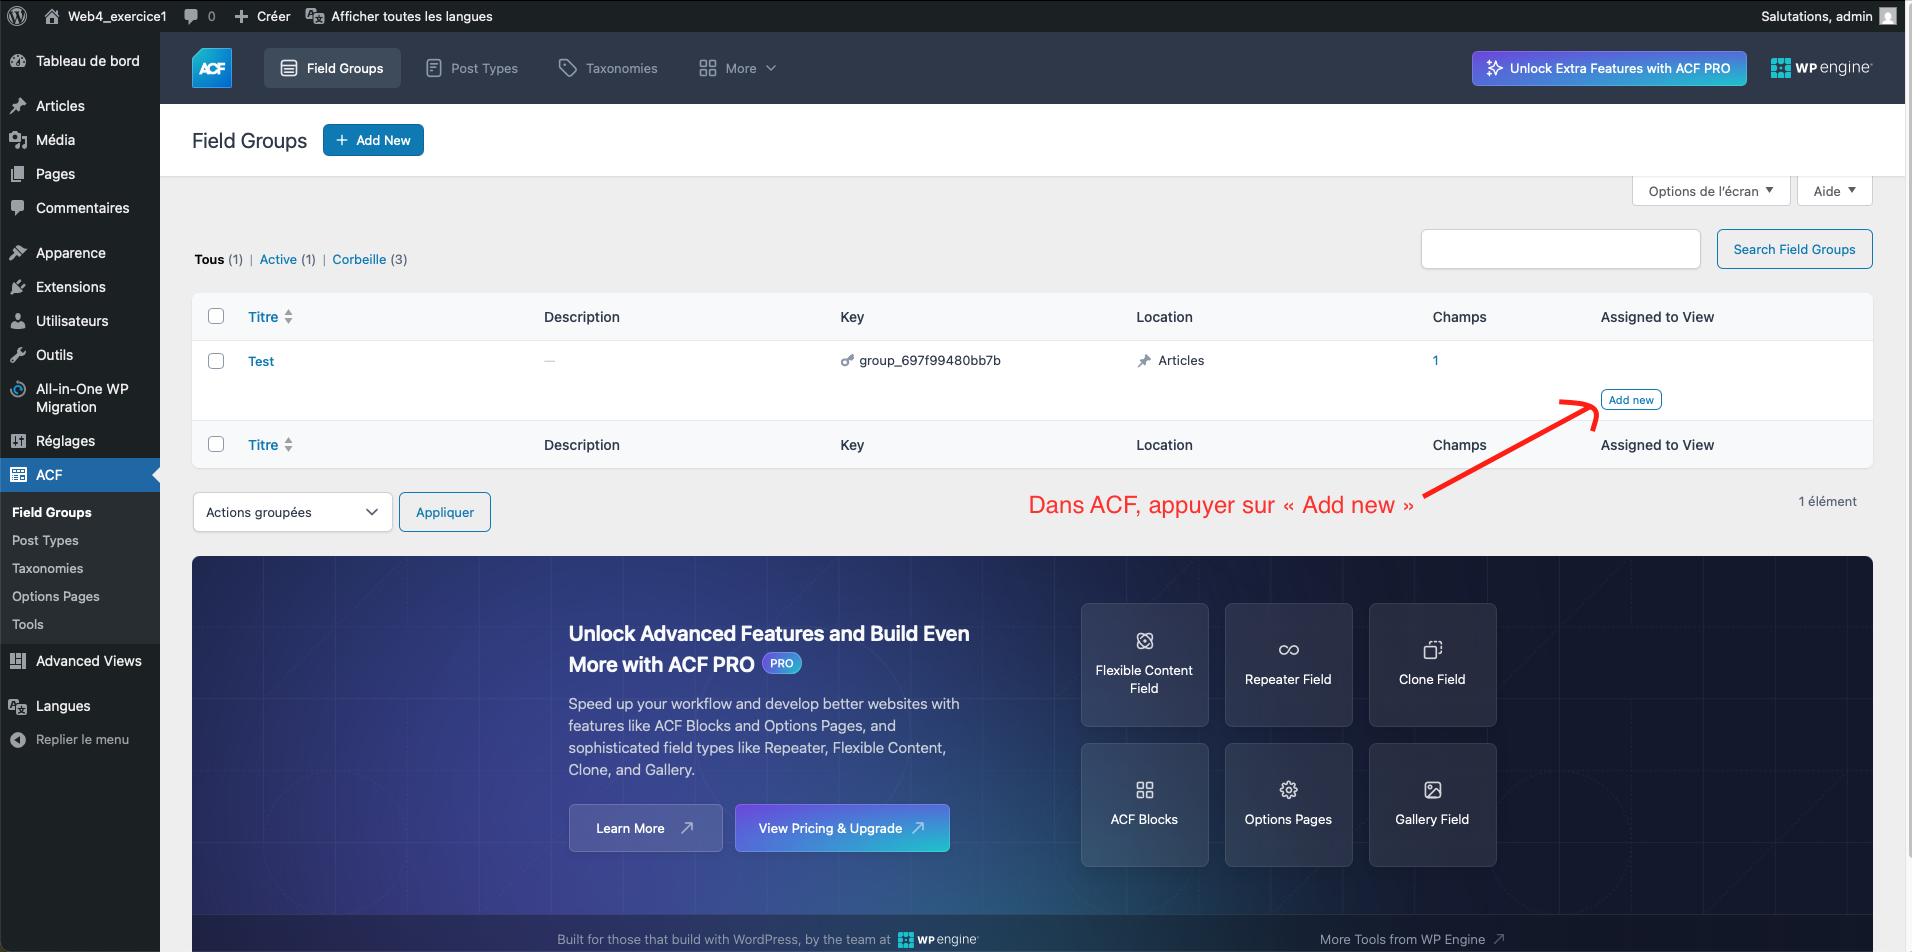1912x952 pixels.
Task: Click the Gallery Field card
Action: pos(1432,805)
